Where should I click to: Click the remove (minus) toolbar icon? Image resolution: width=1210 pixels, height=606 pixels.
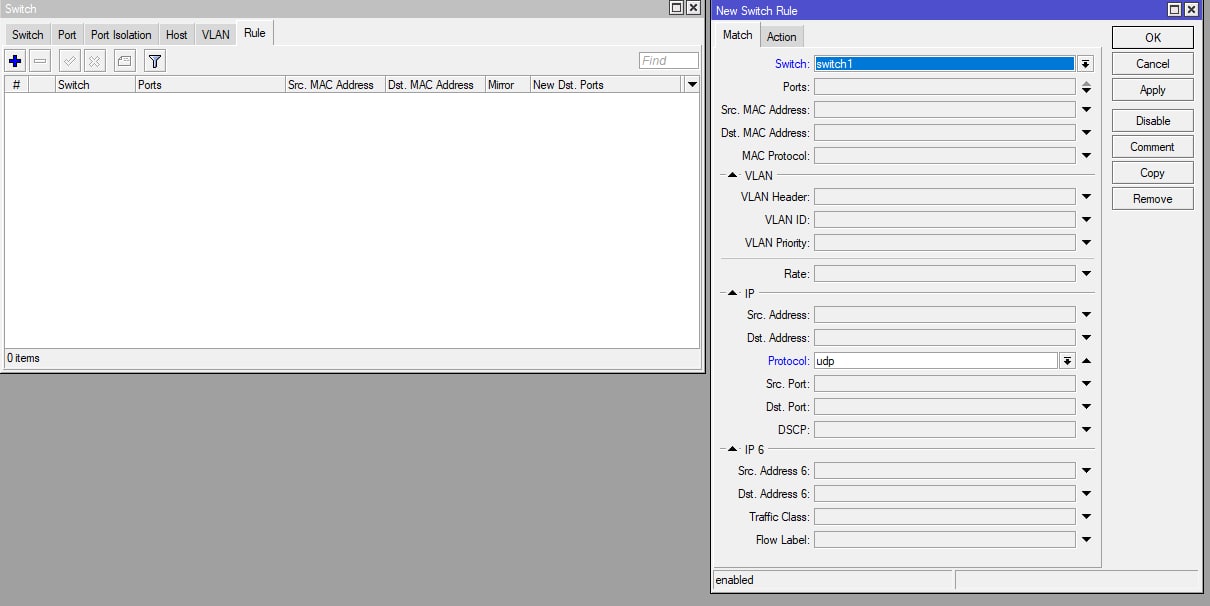pos(40,61)
